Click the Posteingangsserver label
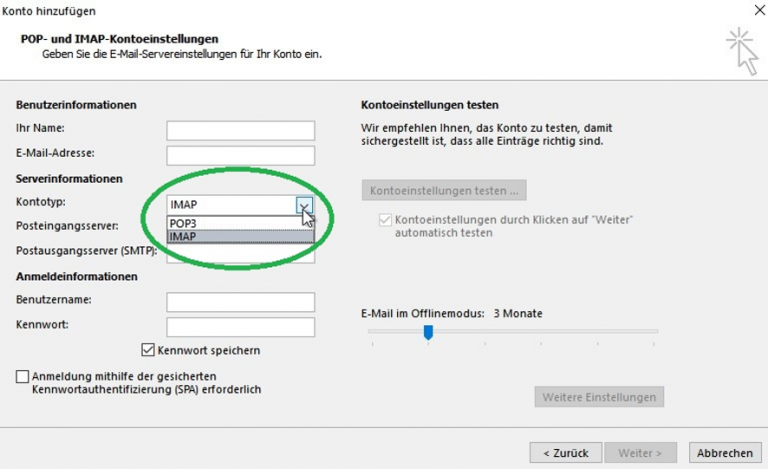The height and width of the screenshot is (469, 768). (67, 226)
